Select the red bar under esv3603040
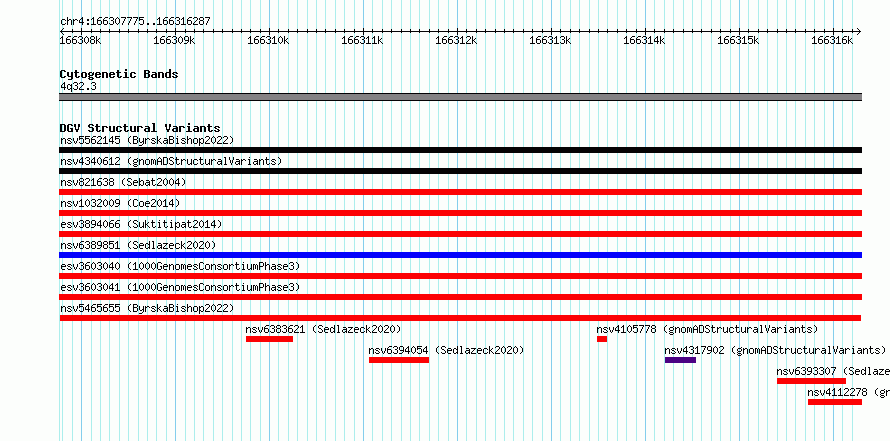 (x=460, y=276)
